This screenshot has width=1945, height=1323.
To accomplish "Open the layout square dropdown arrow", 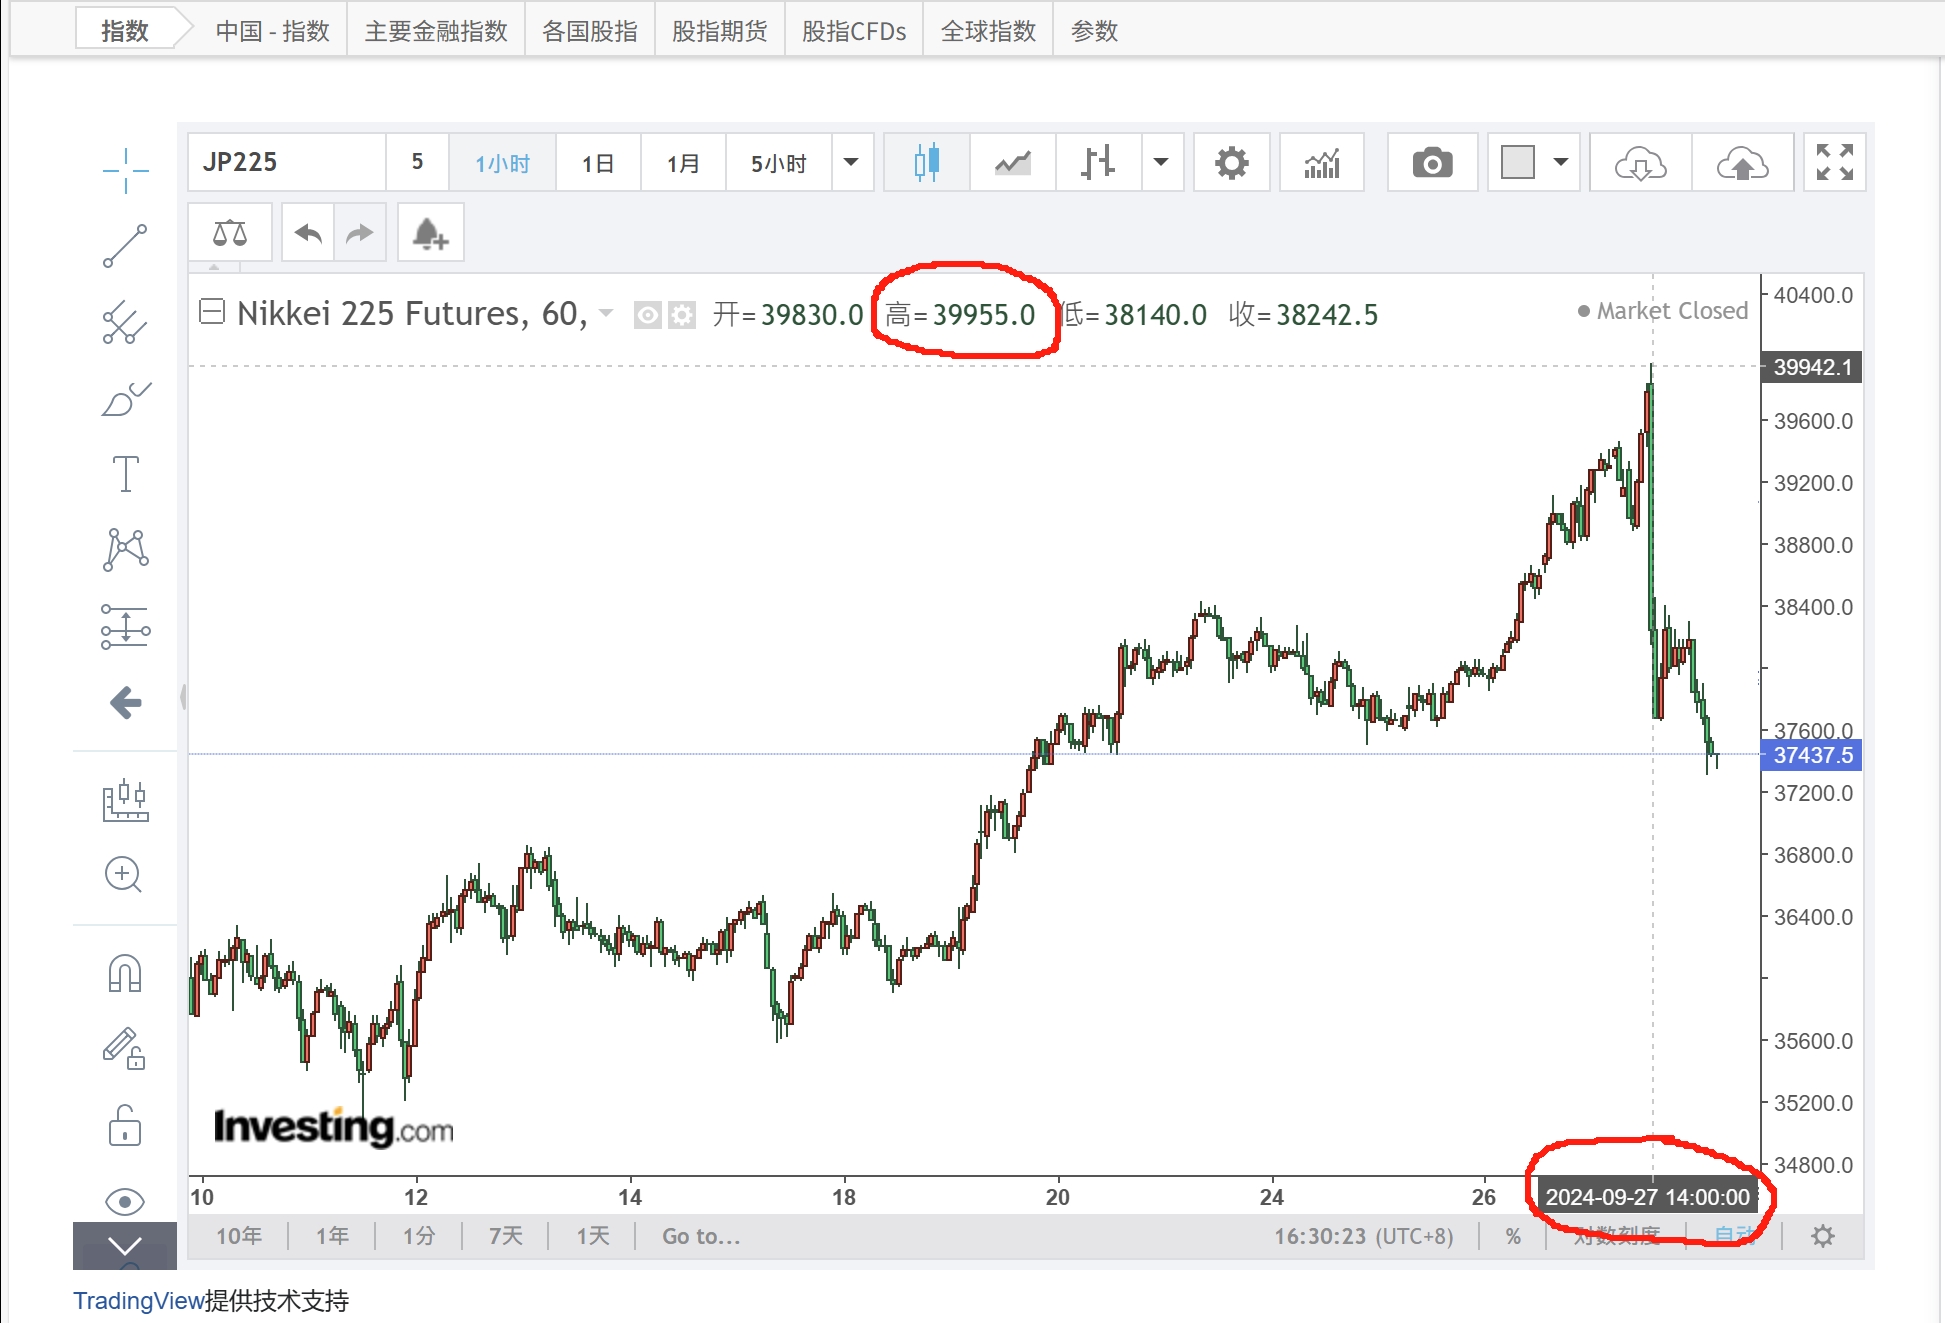I will click(x=1560, y=162).
